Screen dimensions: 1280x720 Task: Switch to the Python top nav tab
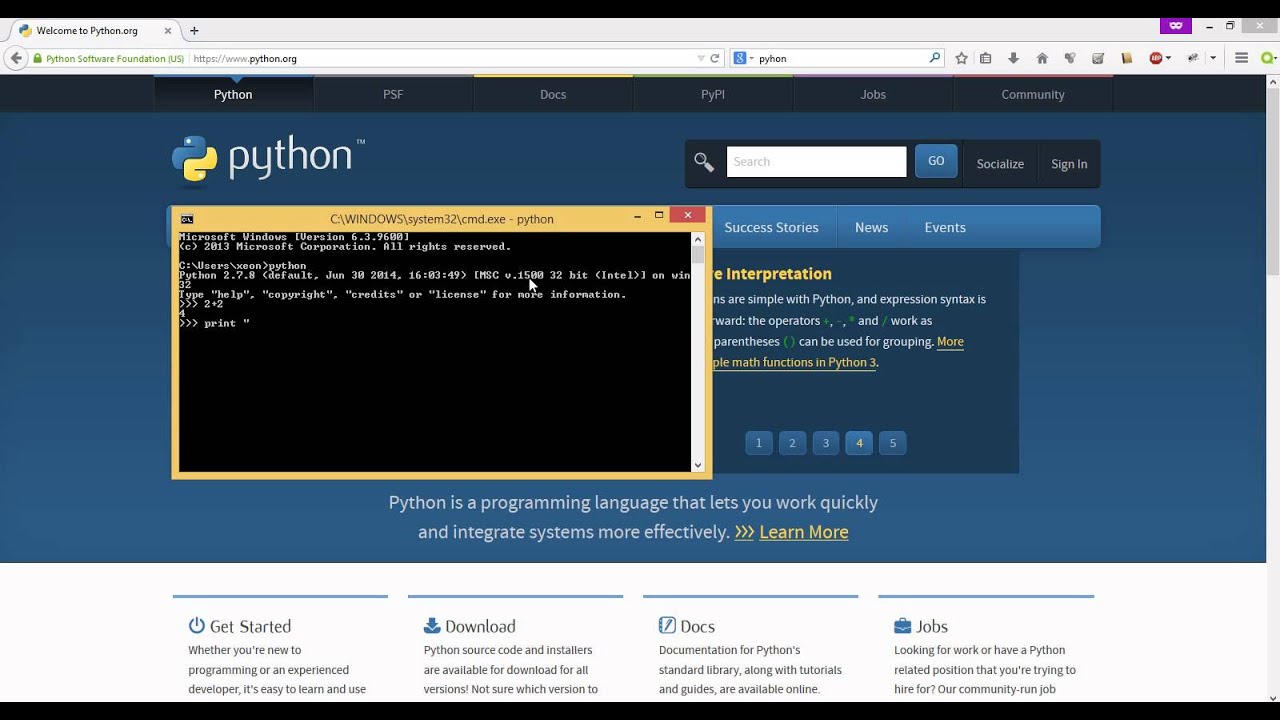pyautogui.click(x=233, y=94)
